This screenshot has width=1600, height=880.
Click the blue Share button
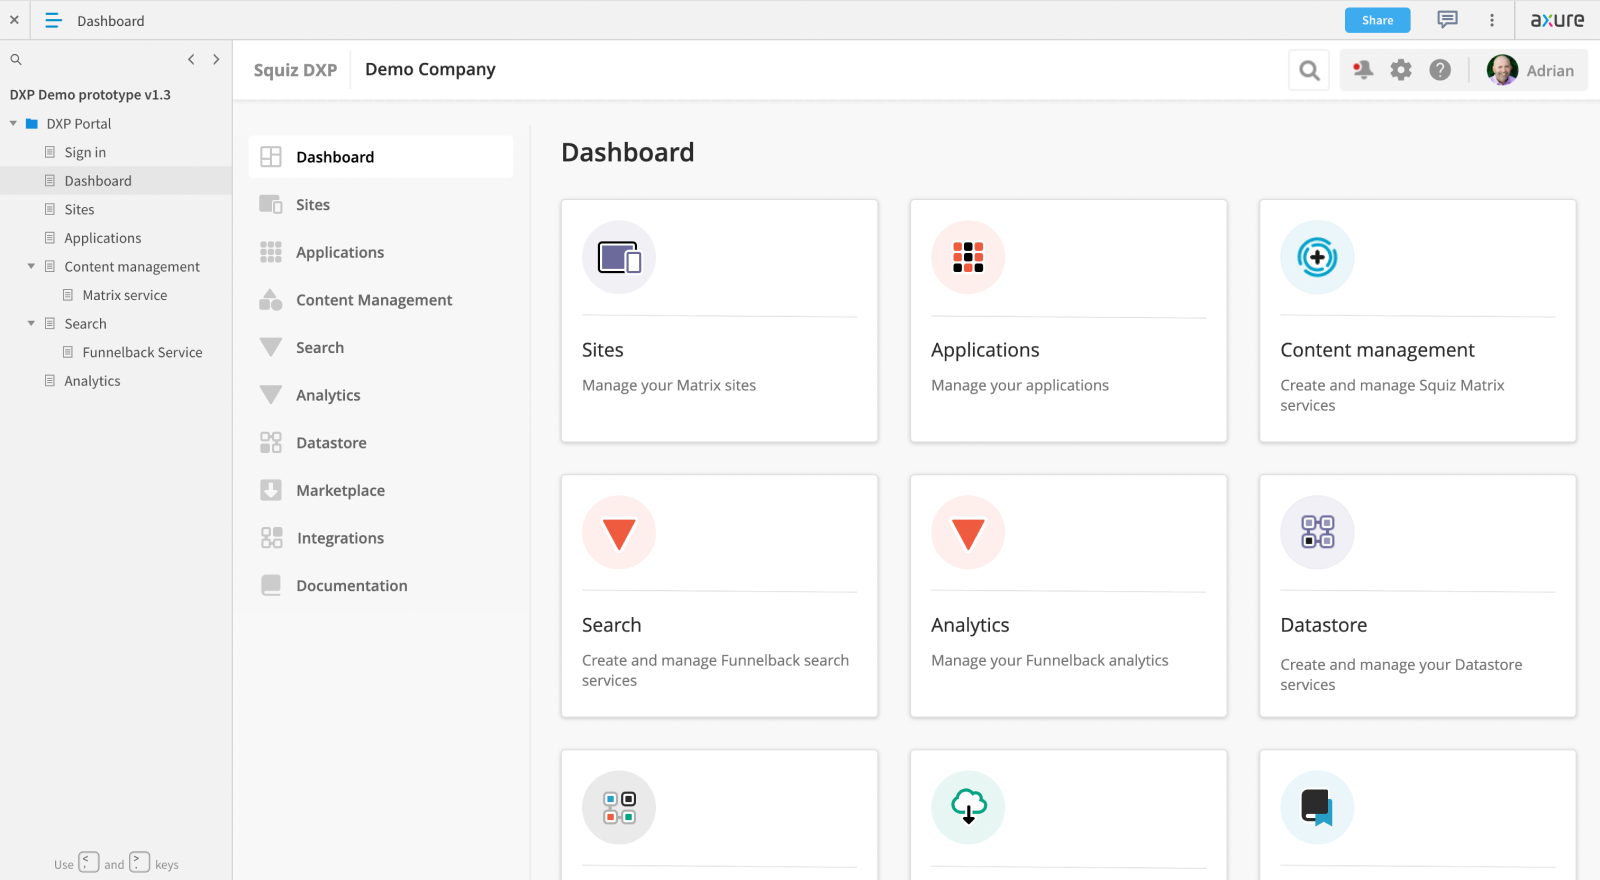[x=1377, y=20]
